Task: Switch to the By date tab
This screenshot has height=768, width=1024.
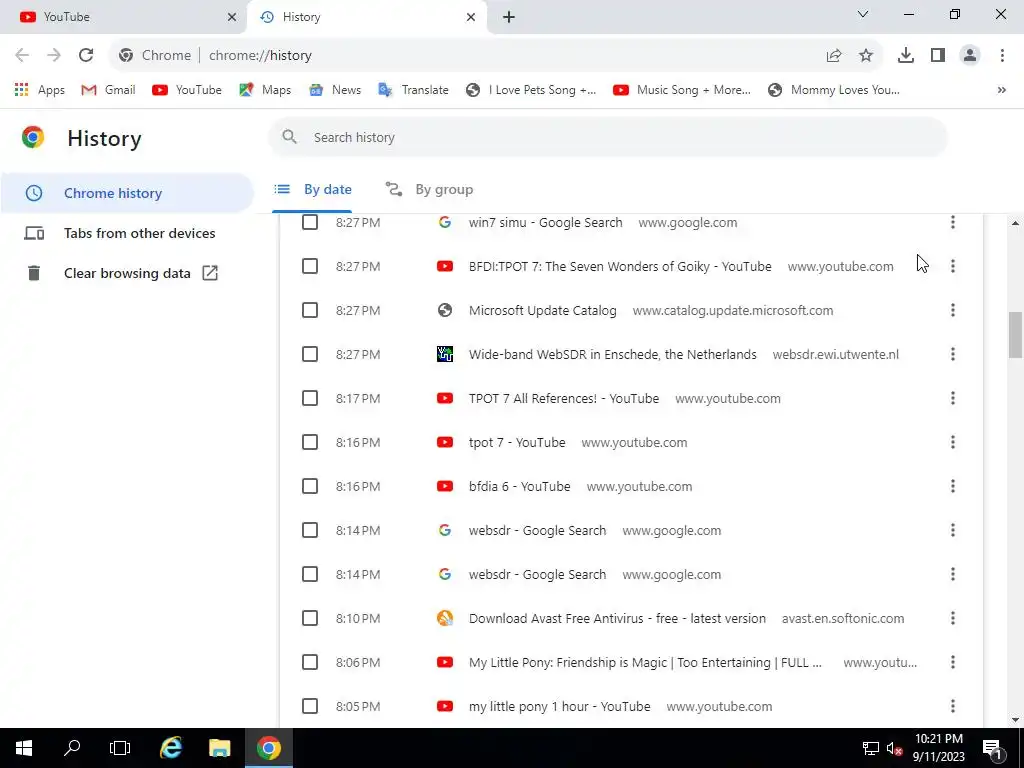Action: click(312, 189)
